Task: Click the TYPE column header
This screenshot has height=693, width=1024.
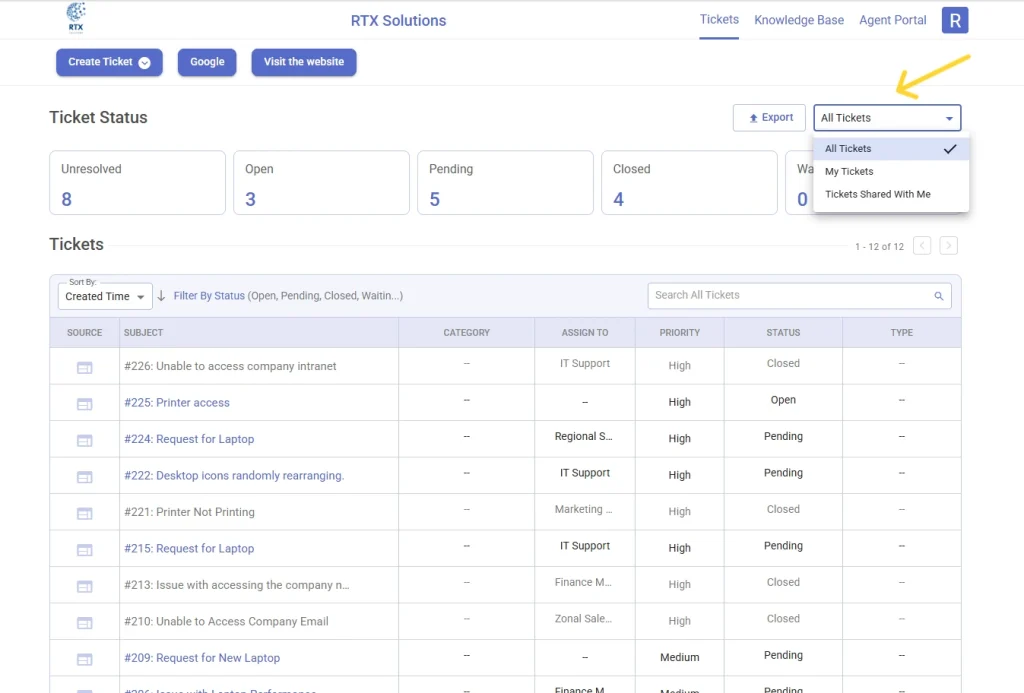Action: tap(901, 333)
